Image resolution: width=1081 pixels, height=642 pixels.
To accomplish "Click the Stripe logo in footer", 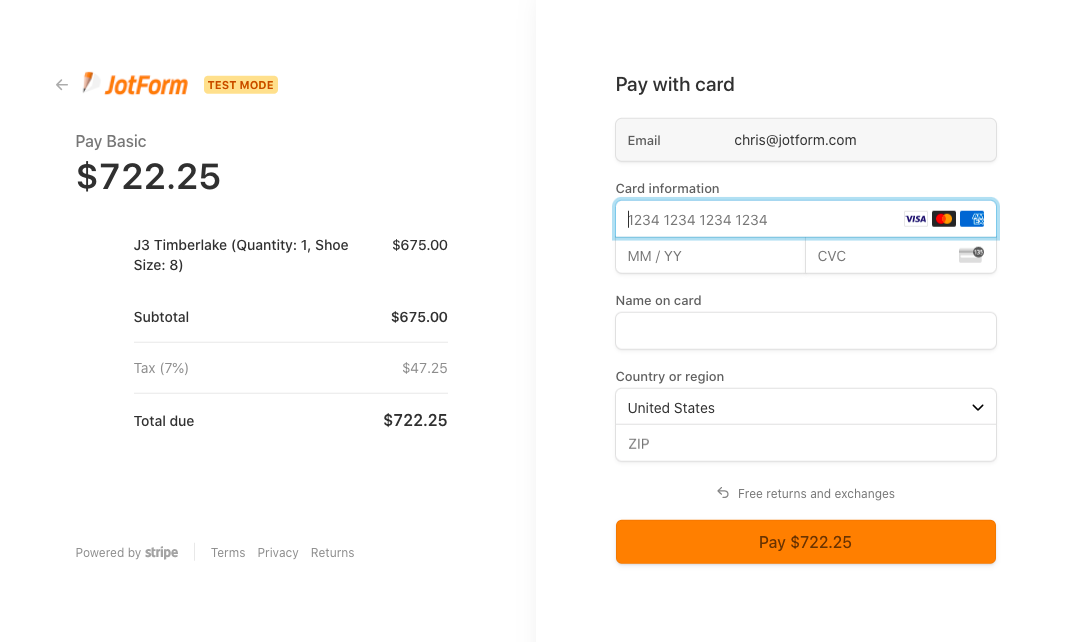I will coord(161,552).
